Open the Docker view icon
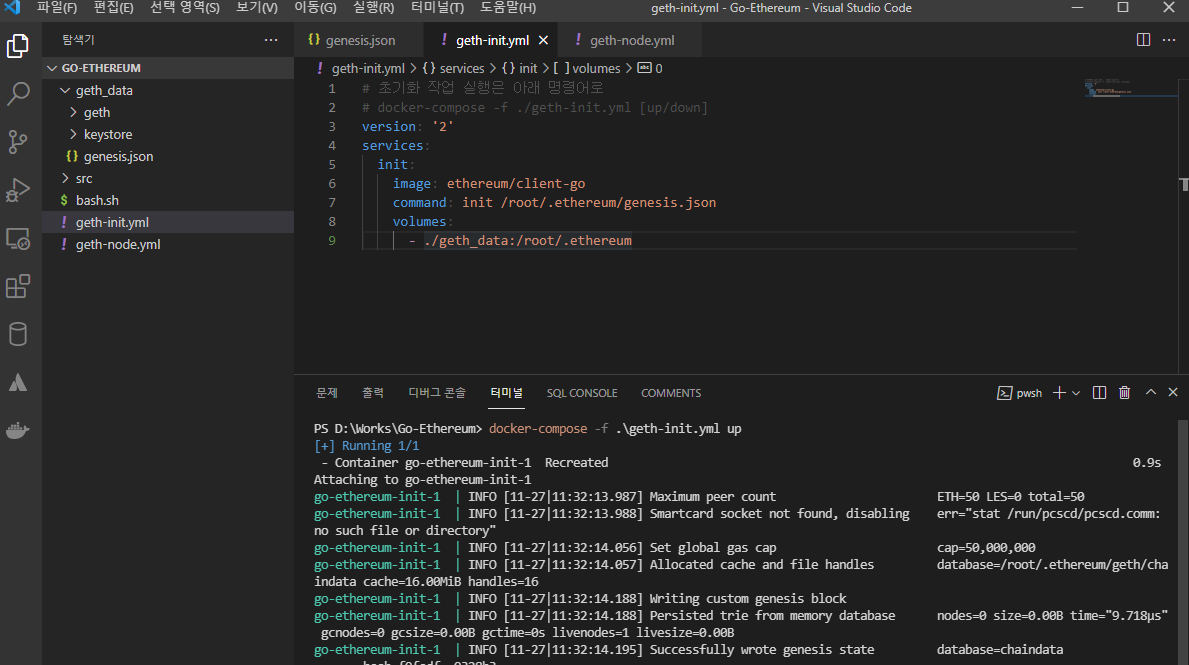1189x665 pixels. pyautogui.click(x=17, y=430)
